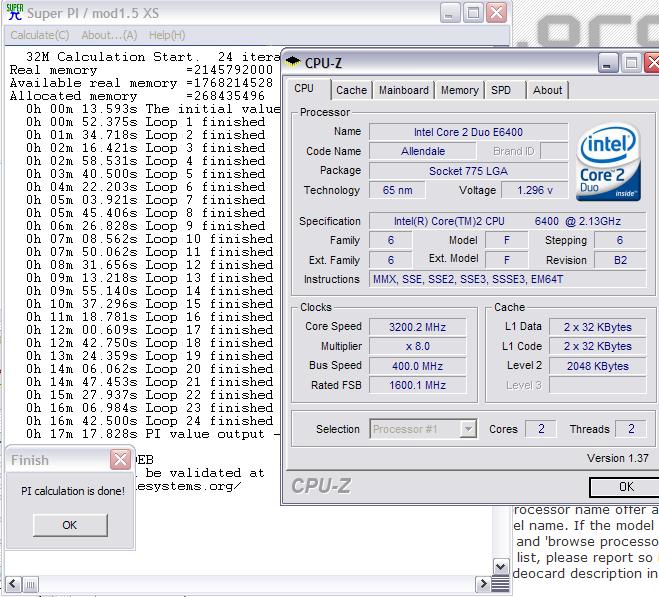Click the 'PI value output' line
This screenshot has width=659, height=597.
(x=153, y=434)
